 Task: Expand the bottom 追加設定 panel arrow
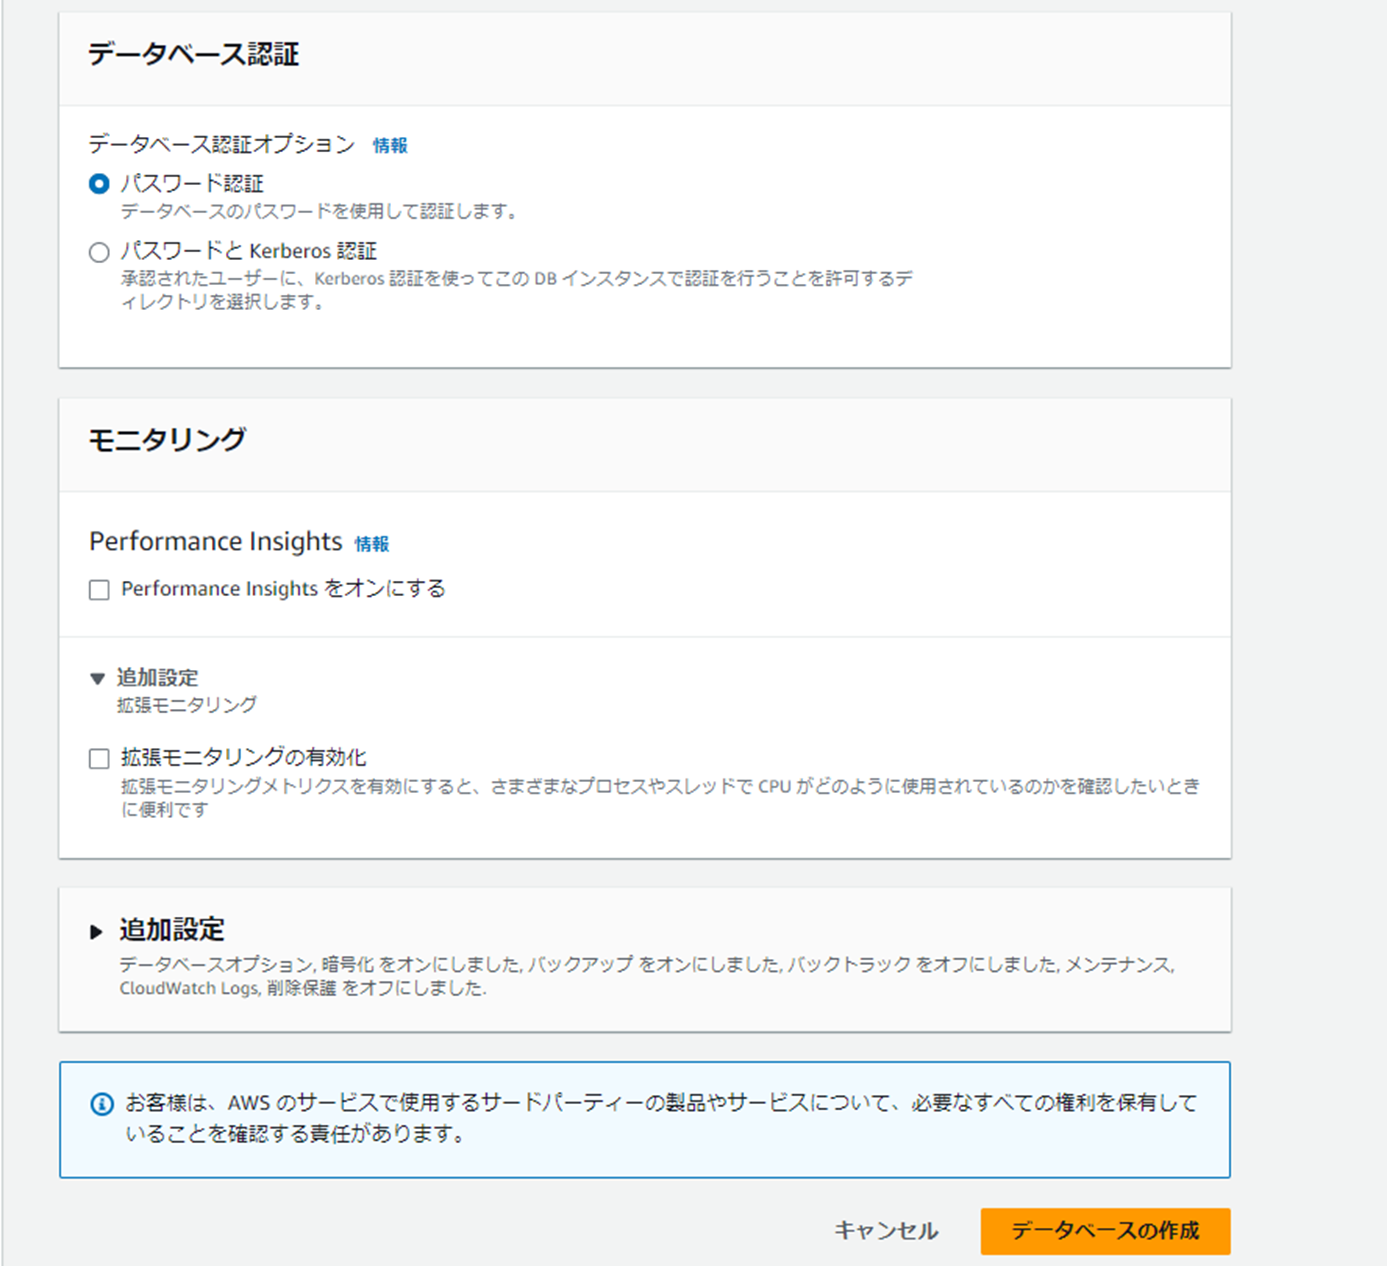(x=96, y=932)
